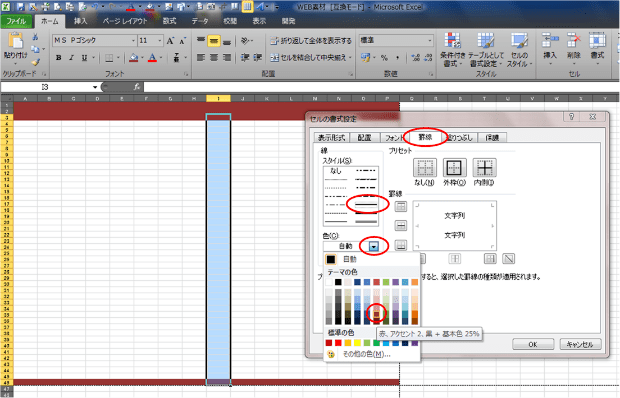The width and height of the screenshot is (620, 398).
Task: Click the キャンセル button
Action: [x=580, y=344]
